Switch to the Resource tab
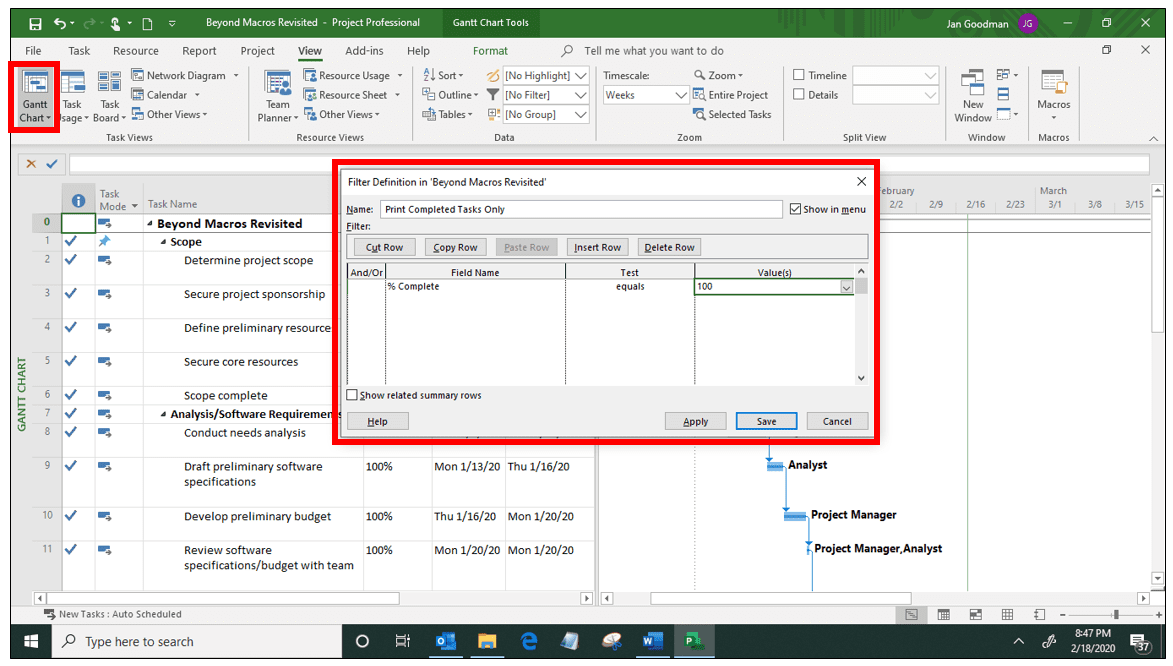 pos(135,51)
